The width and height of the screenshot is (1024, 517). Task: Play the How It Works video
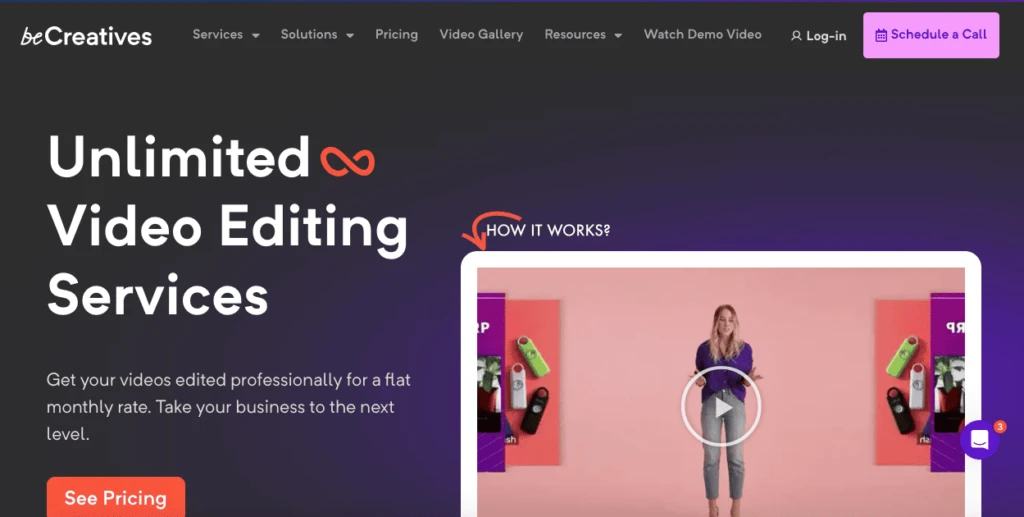tap(721, 407)
